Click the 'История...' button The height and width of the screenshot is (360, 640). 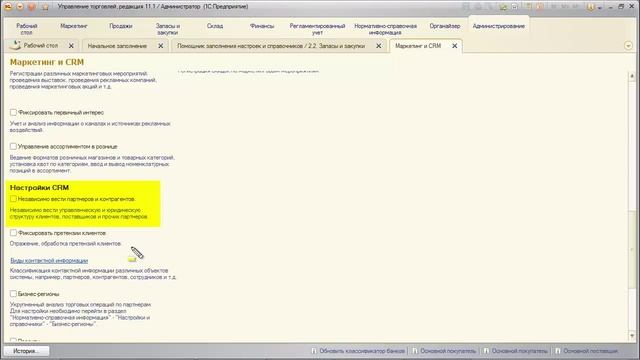pos(26,351)
